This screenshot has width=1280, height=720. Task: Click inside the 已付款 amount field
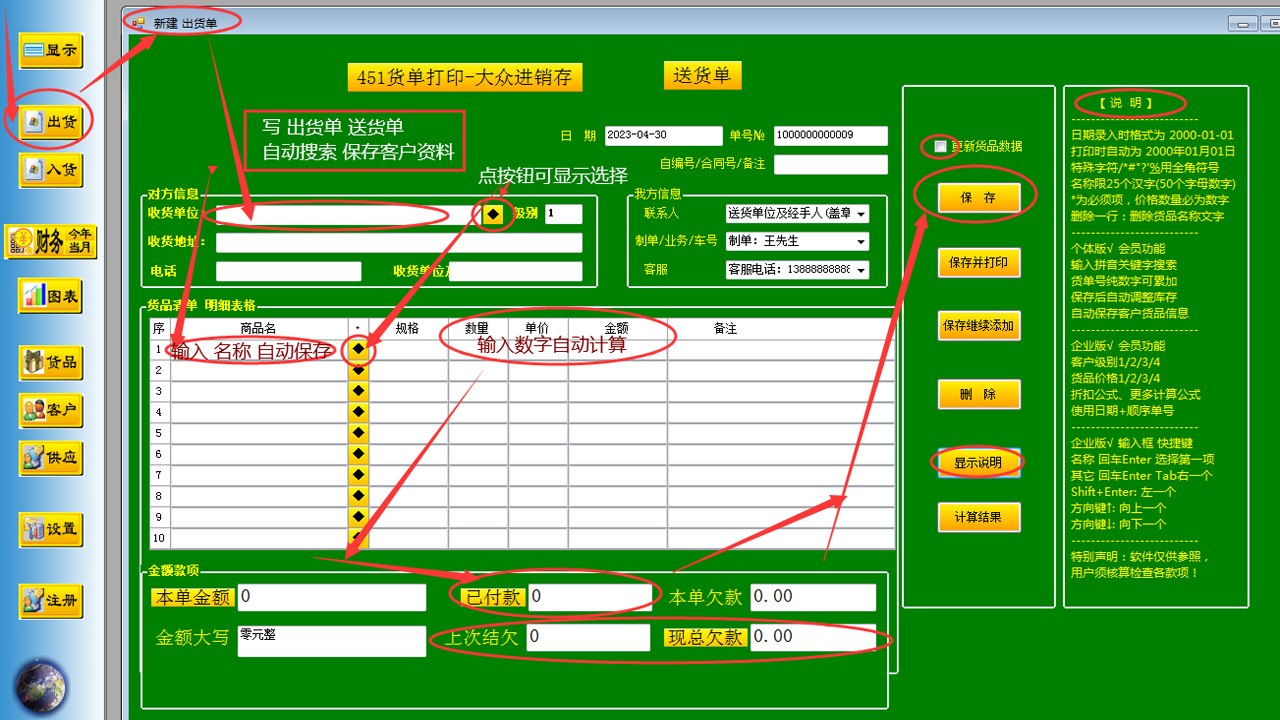click(x=588, y=596)
